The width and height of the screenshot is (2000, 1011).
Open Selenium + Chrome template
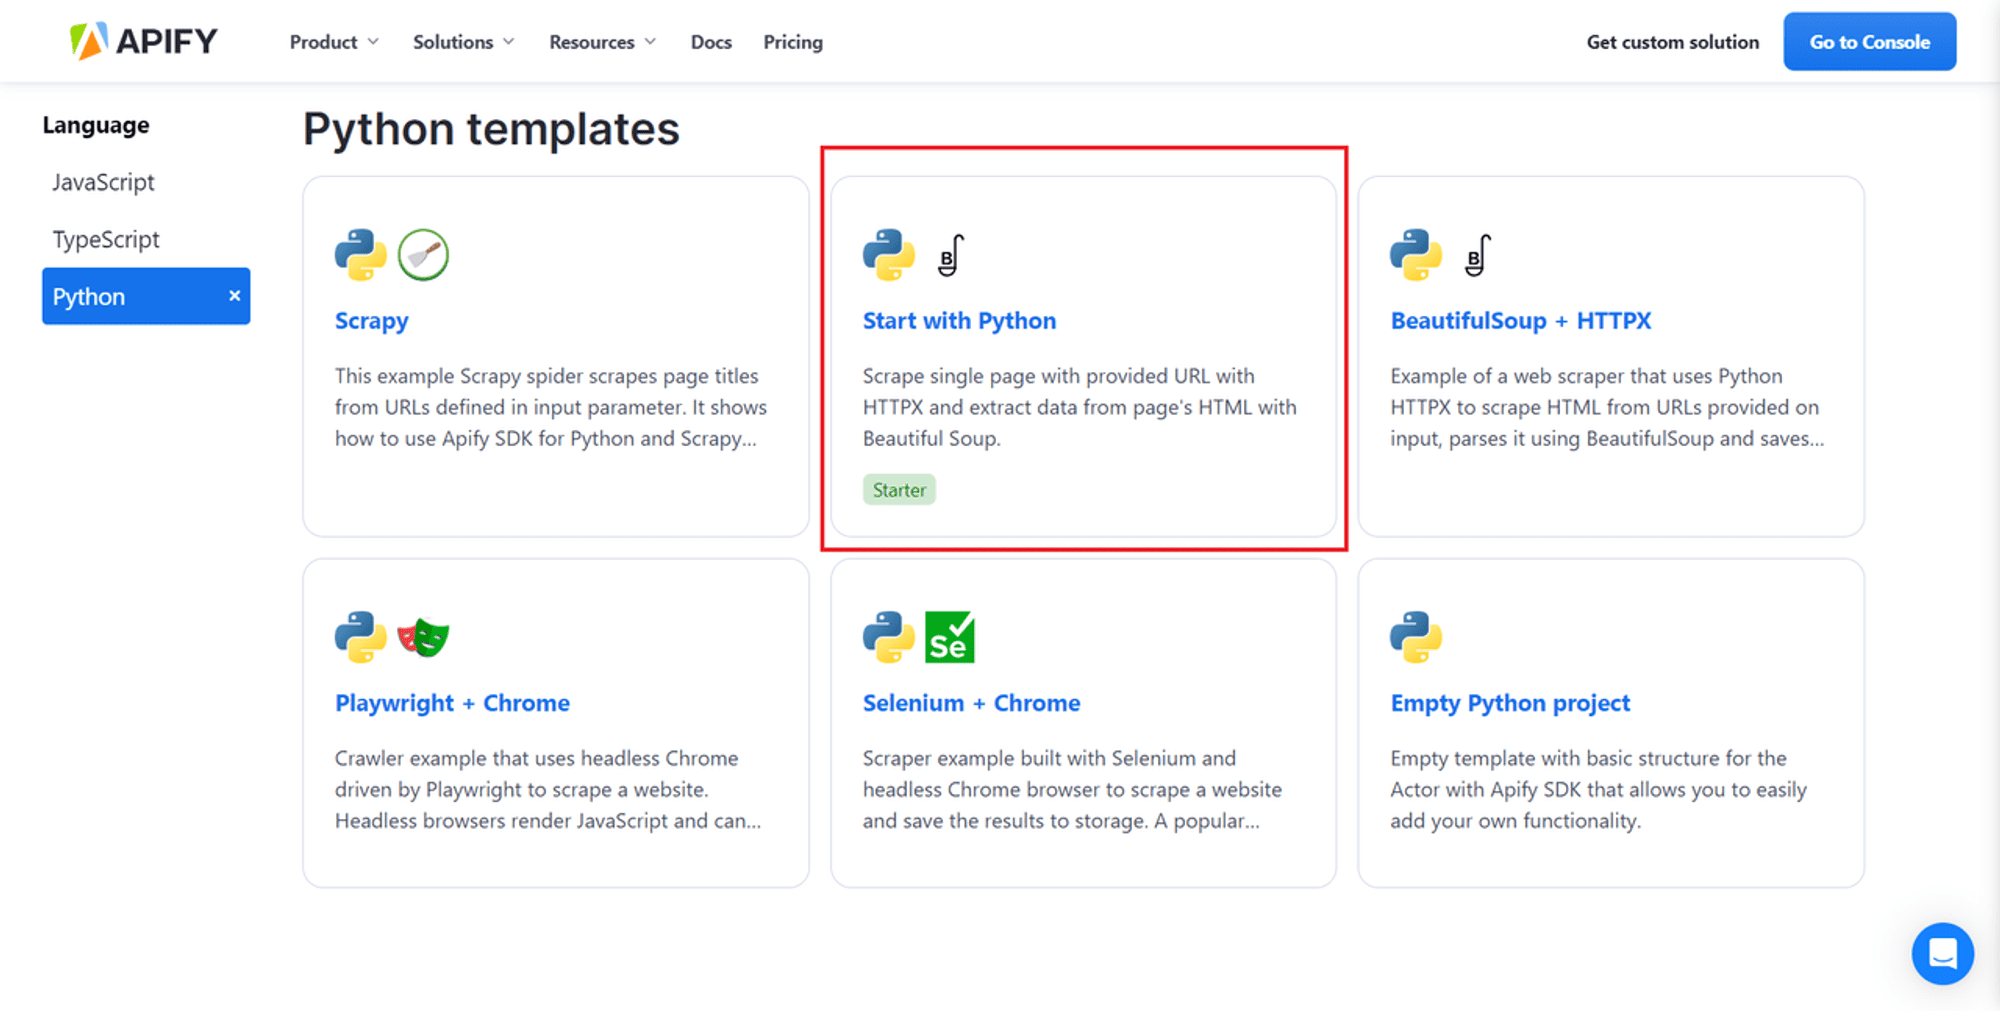(x=971, y=703)
